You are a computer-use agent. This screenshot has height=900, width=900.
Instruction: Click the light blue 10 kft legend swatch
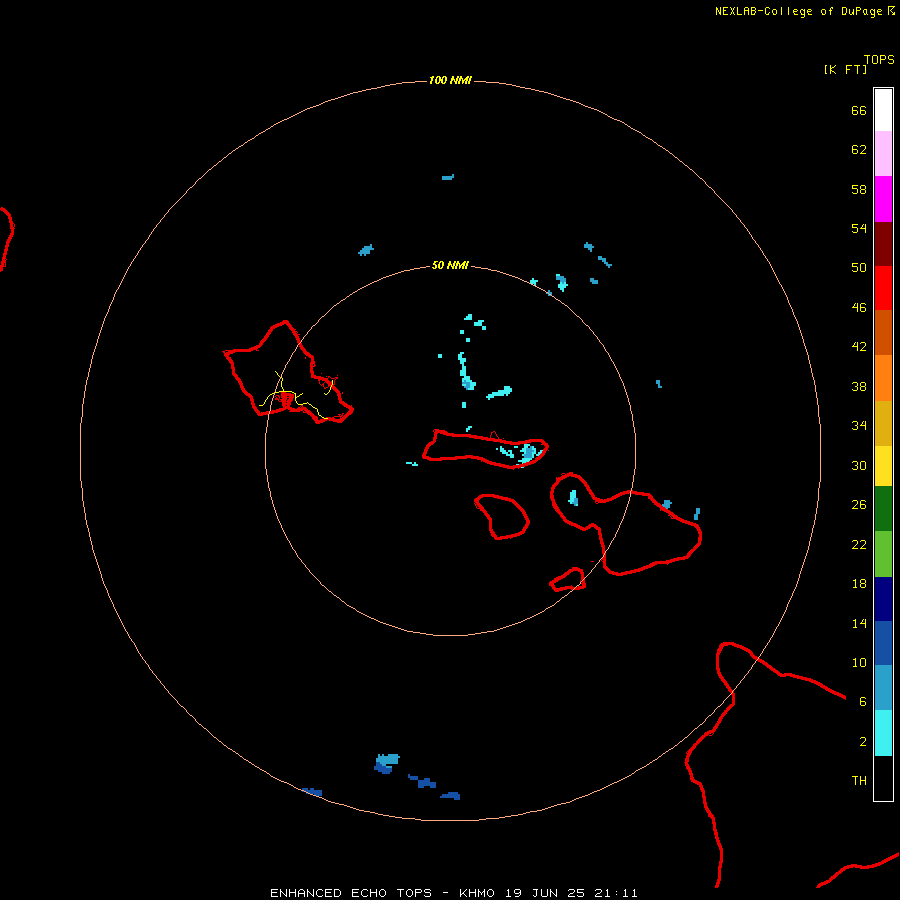coord(883,688)
